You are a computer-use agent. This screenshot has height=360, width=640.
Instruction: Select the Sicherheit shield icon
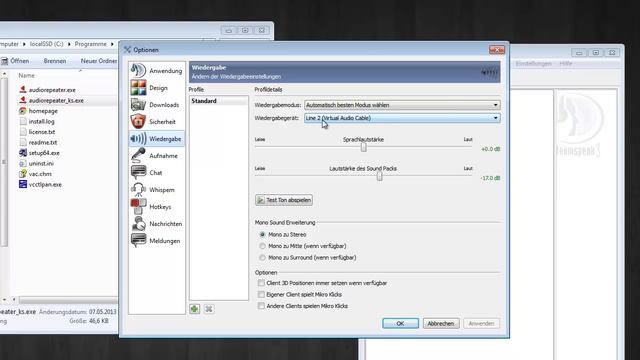click(x=138, y=122)
